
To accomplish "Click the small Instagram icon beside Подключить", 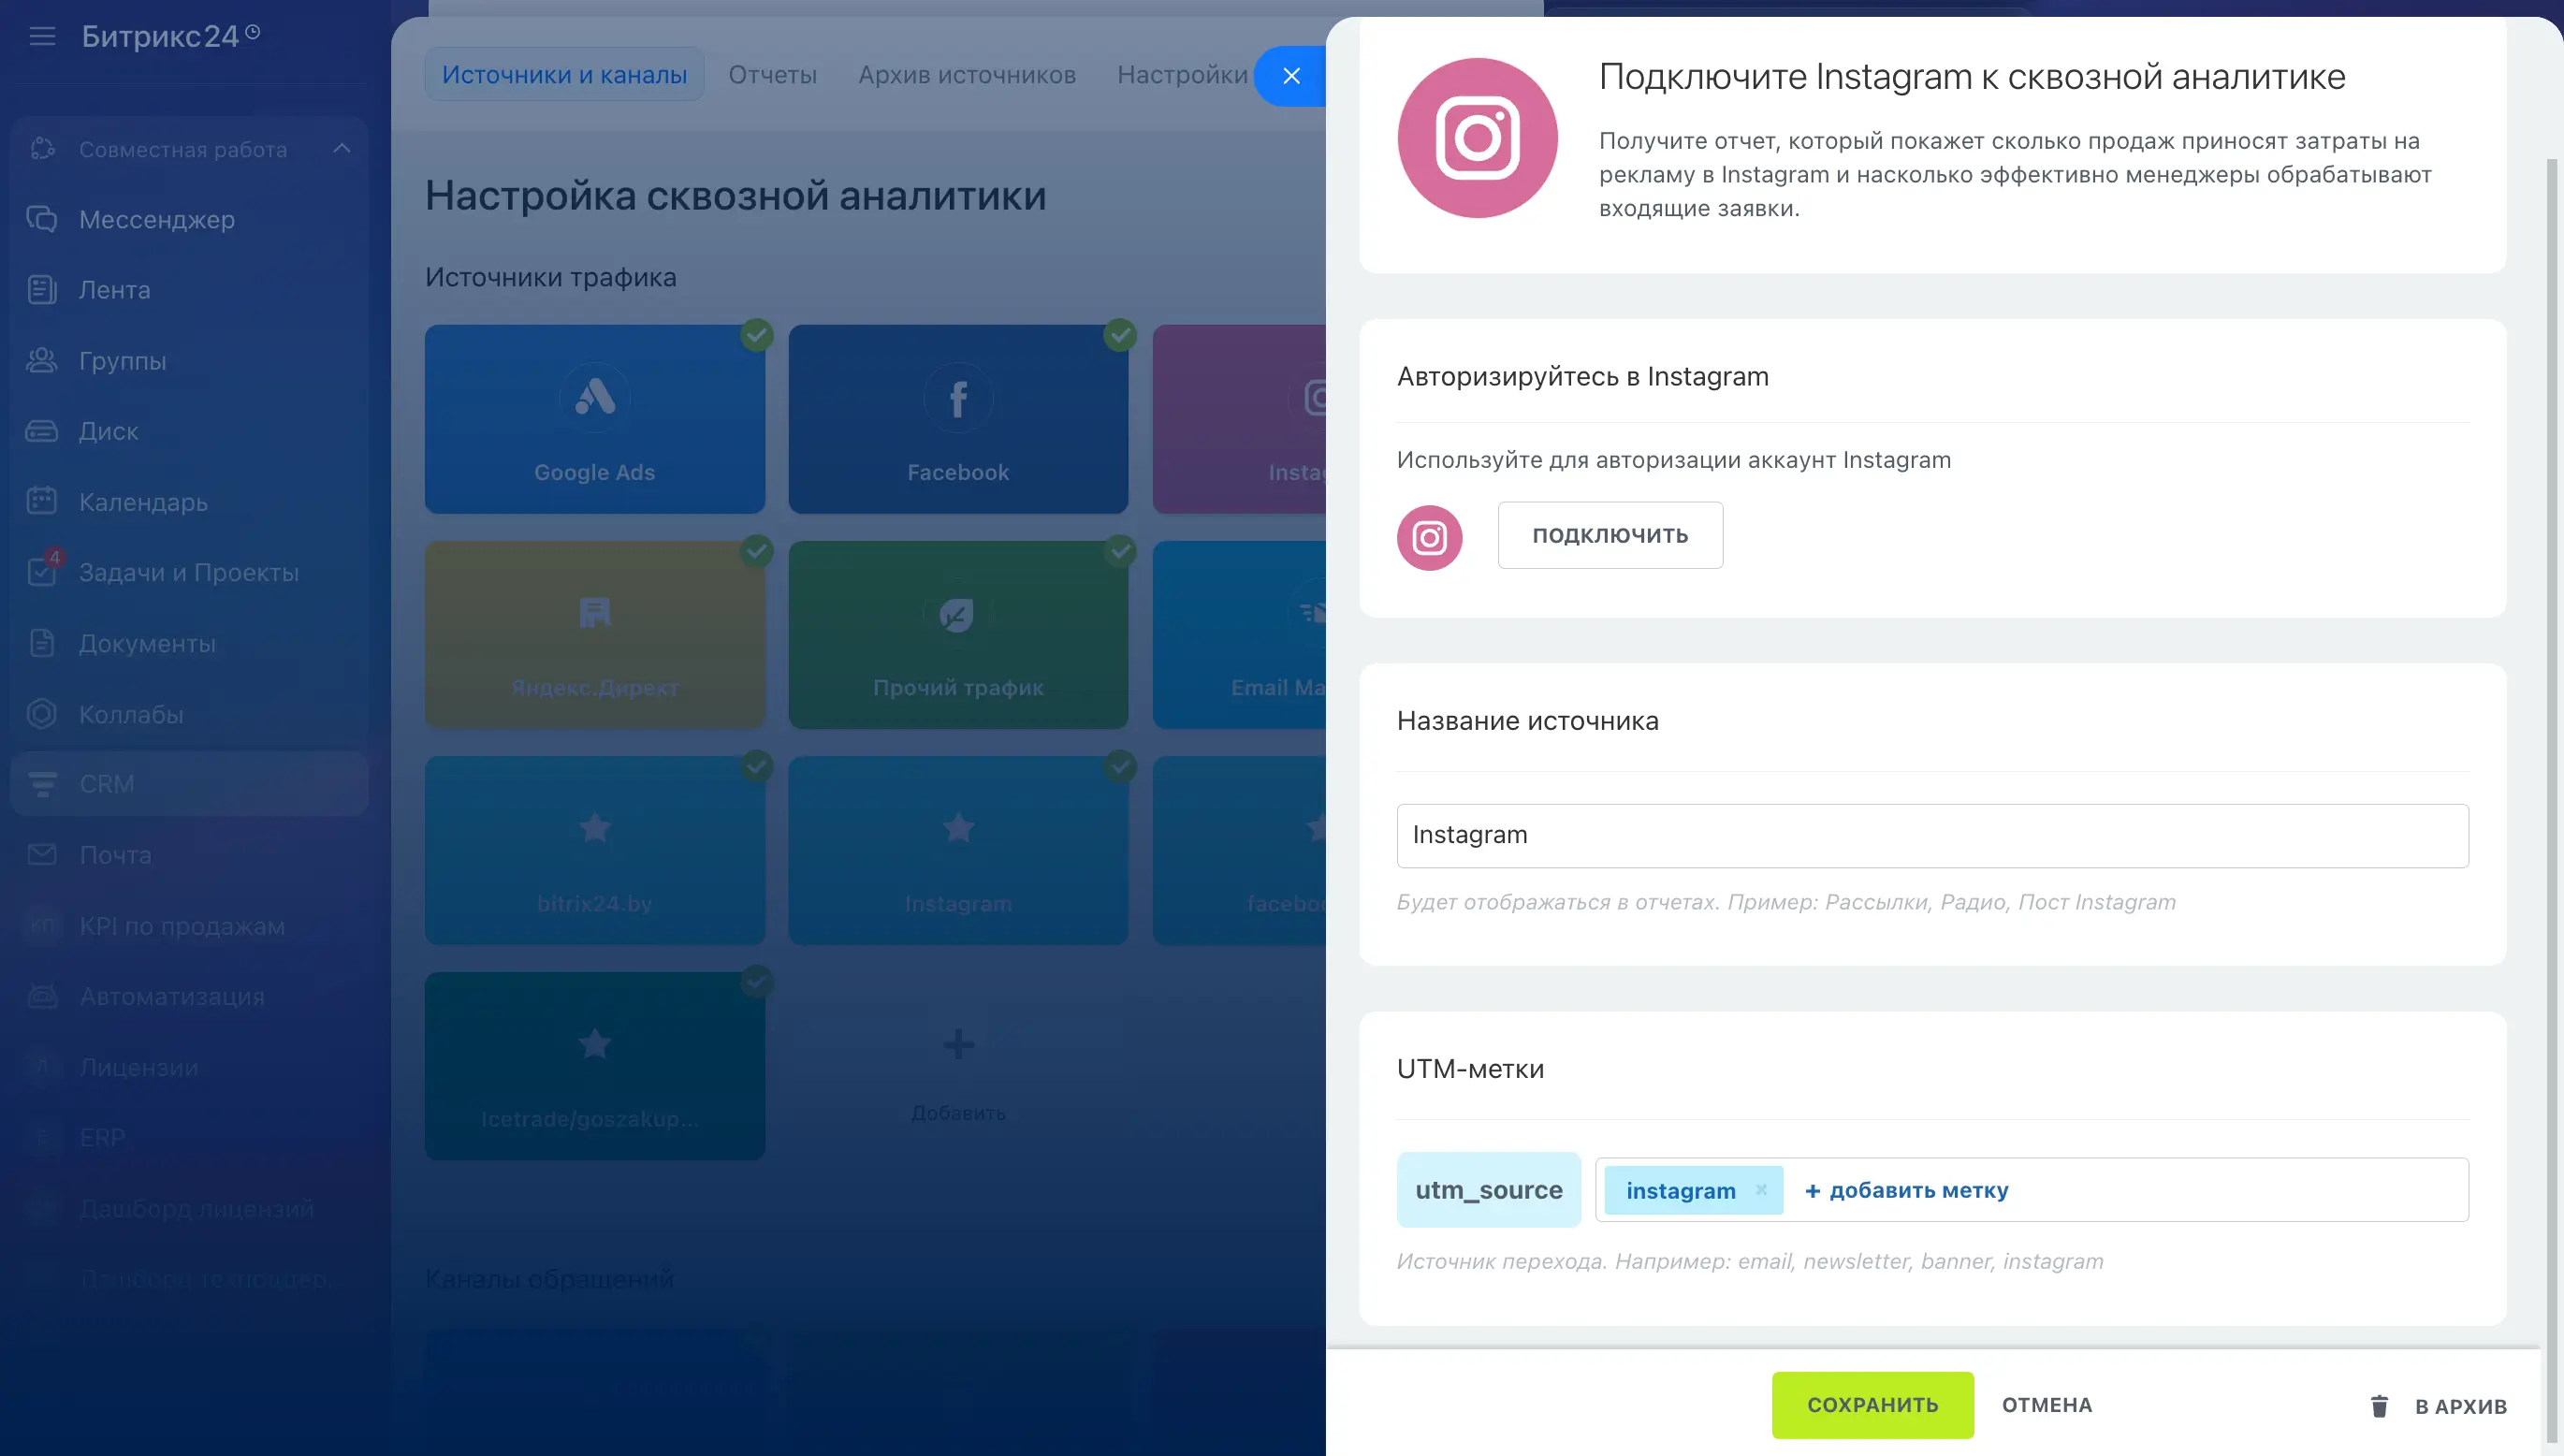I will (1429, 538).
